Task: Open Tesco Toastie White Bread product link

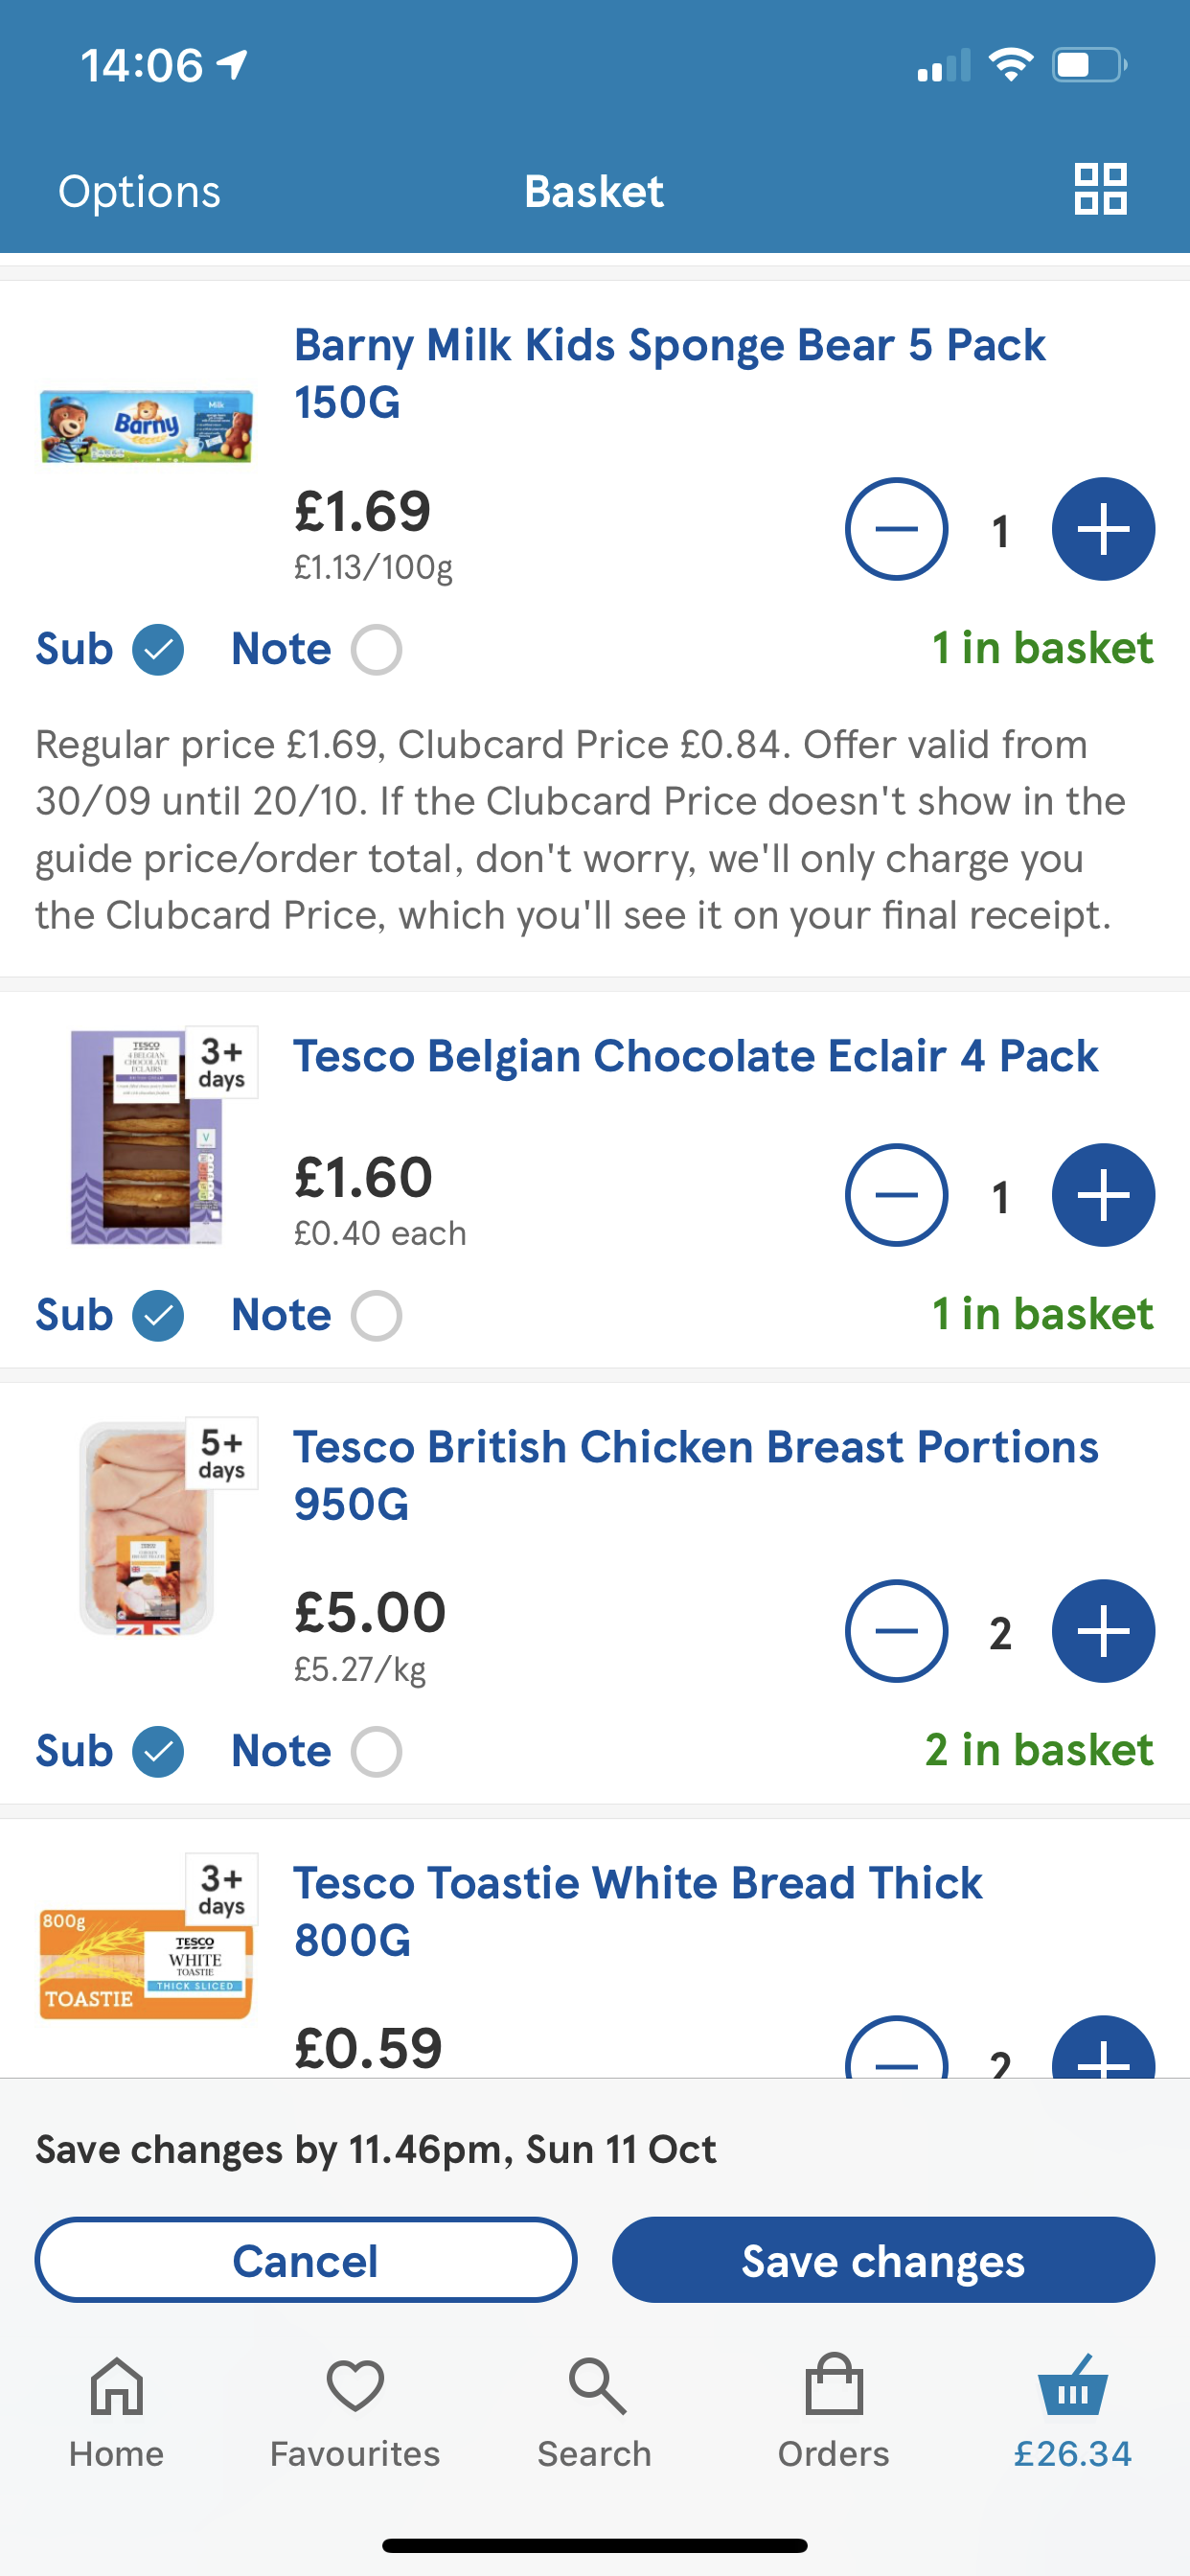Action: coord(637,1910)
